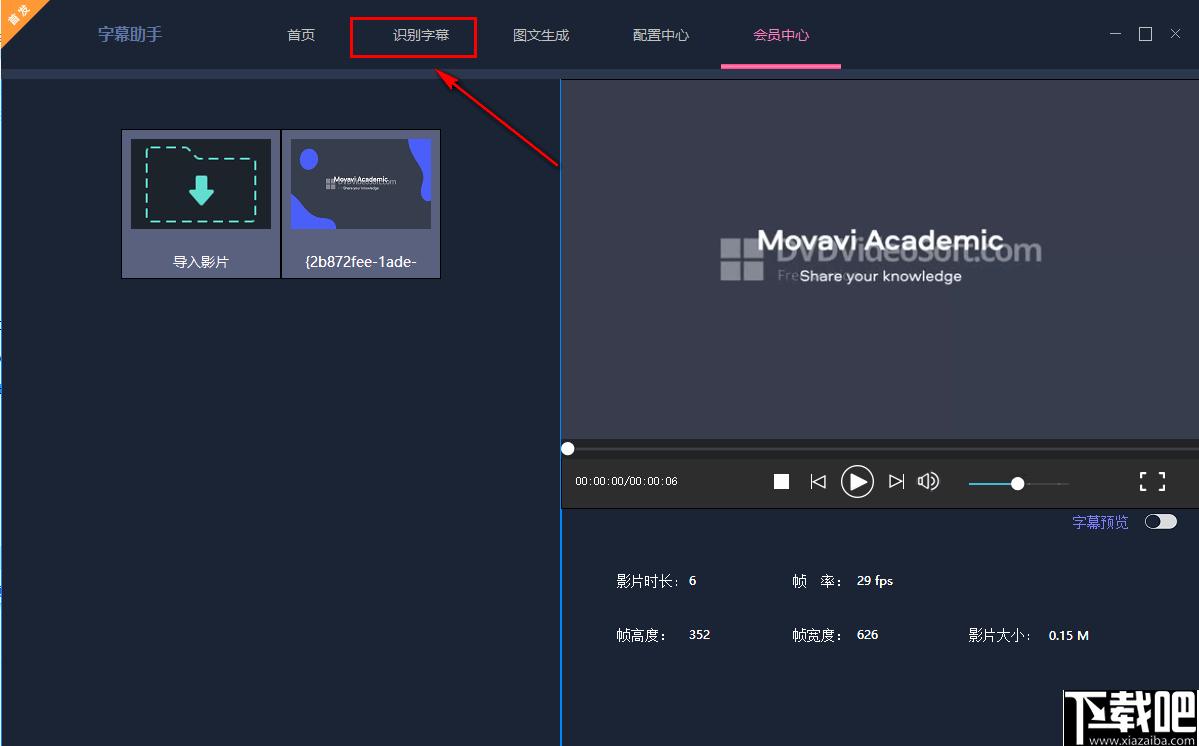Click the video progress bar handle
Viewport: 1199px width, 746px height.
(x=567, y=449)
